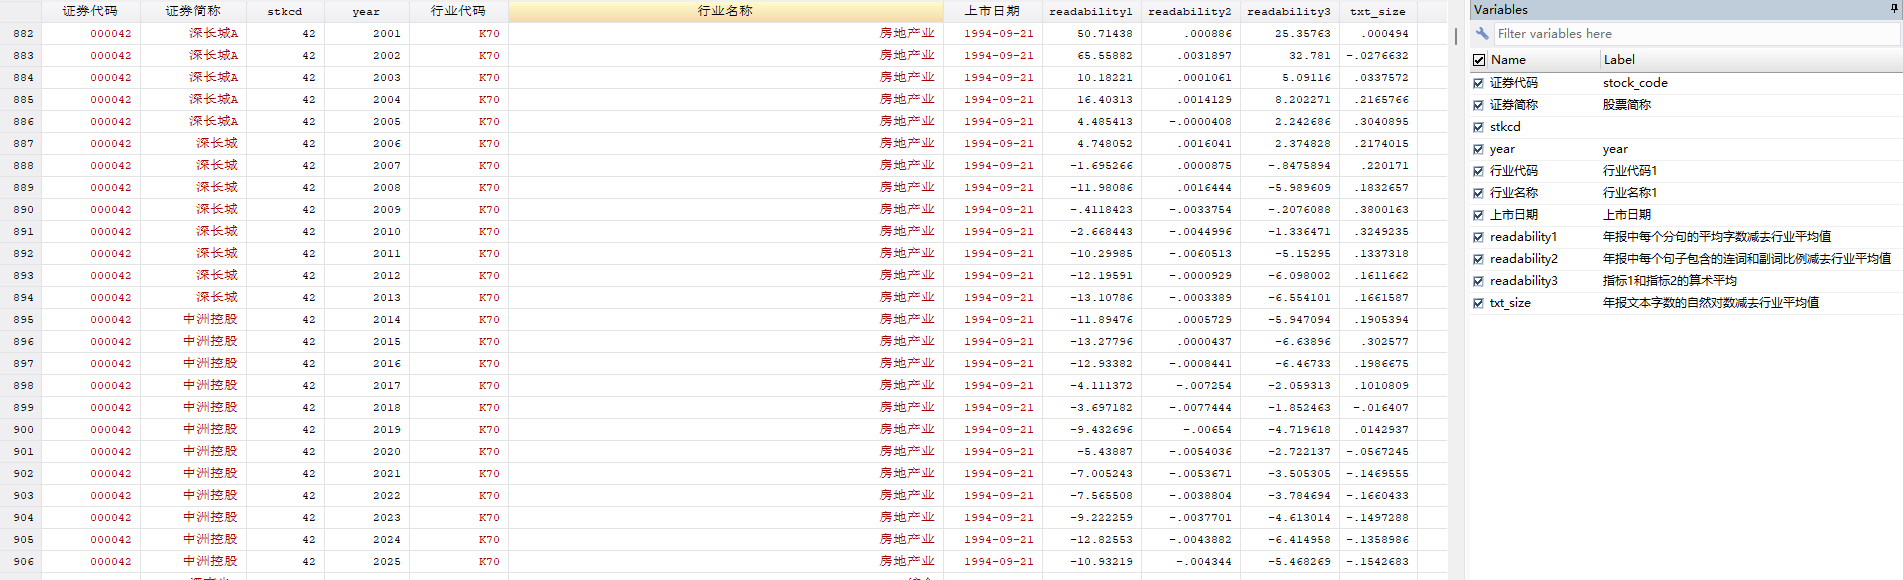Select row number 894
Image resolution: width=1903 pixels, height=580 pixels.
pyautogui.click(x=23, y=297)
